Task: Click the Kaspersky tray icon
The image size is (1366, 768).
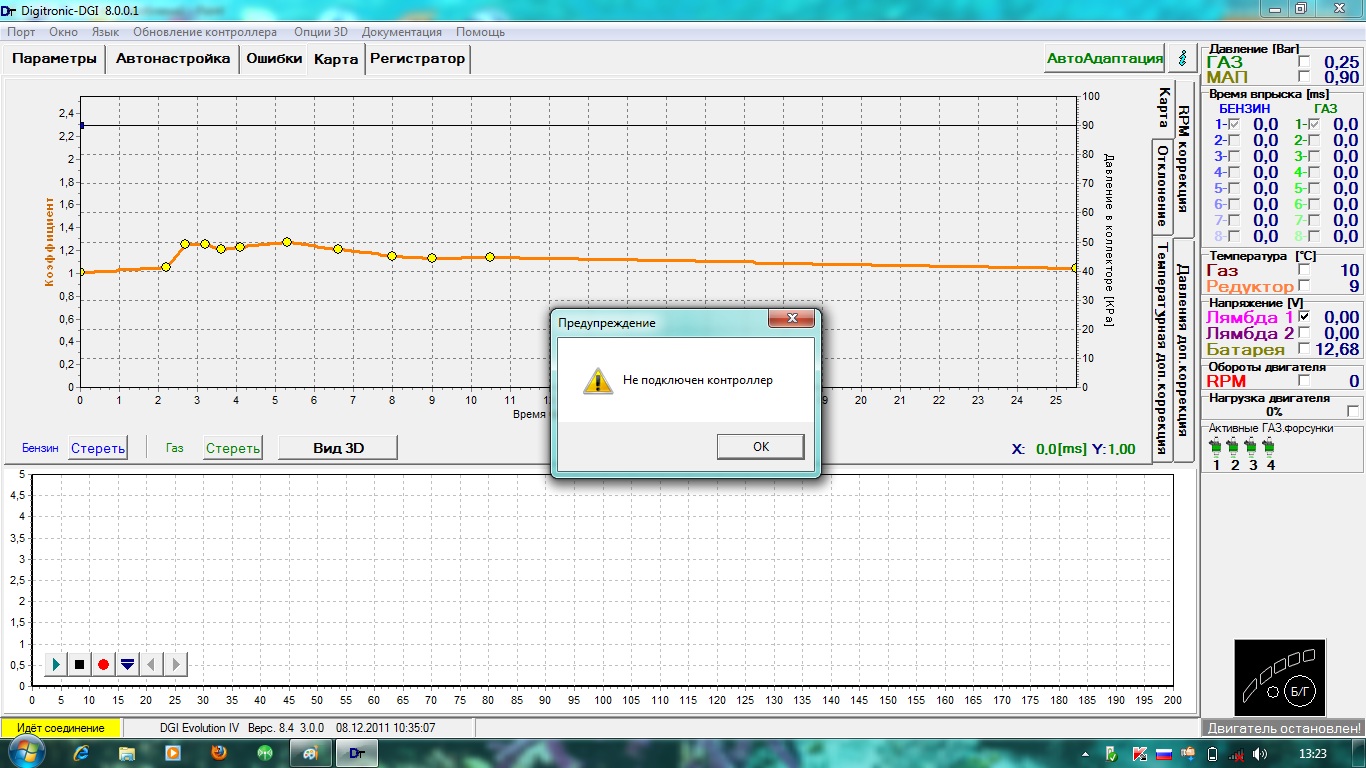Action: (1140, 753)
